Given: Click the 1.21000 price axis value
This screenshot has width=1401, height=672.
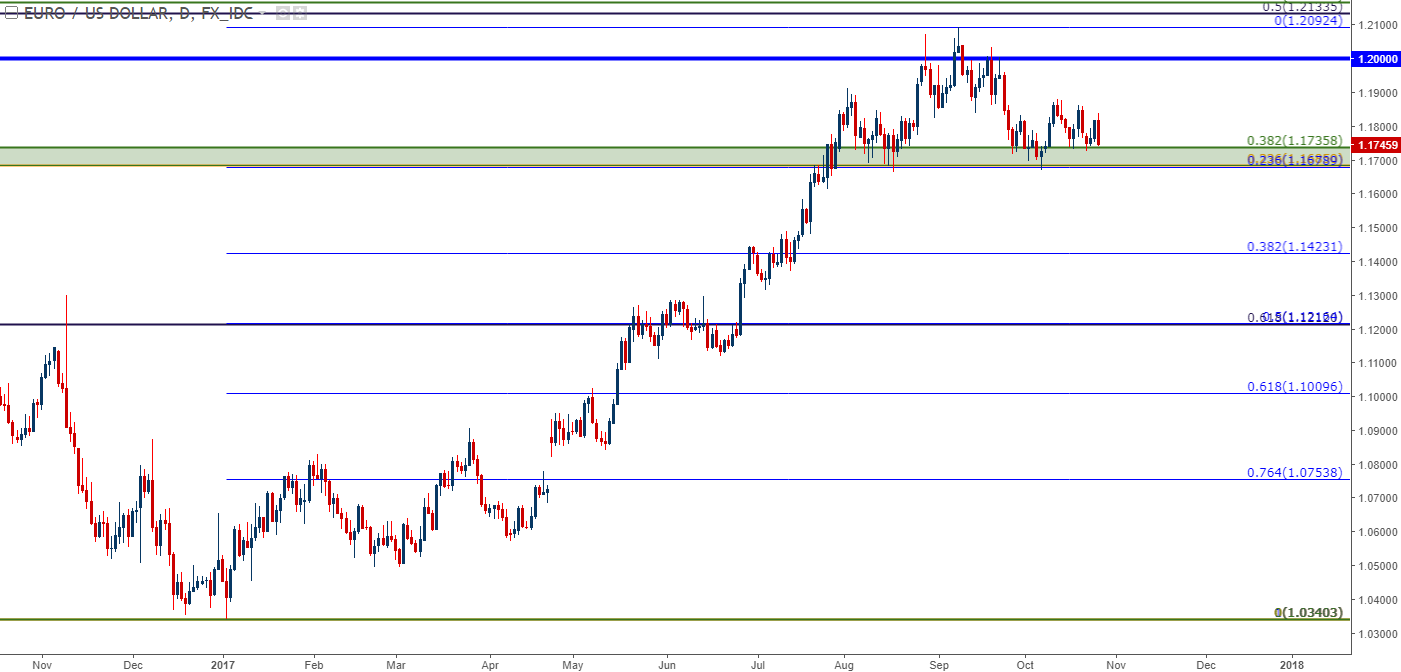Looking at the screenshot, I should pyautogui.click(x=1376, y=25).
